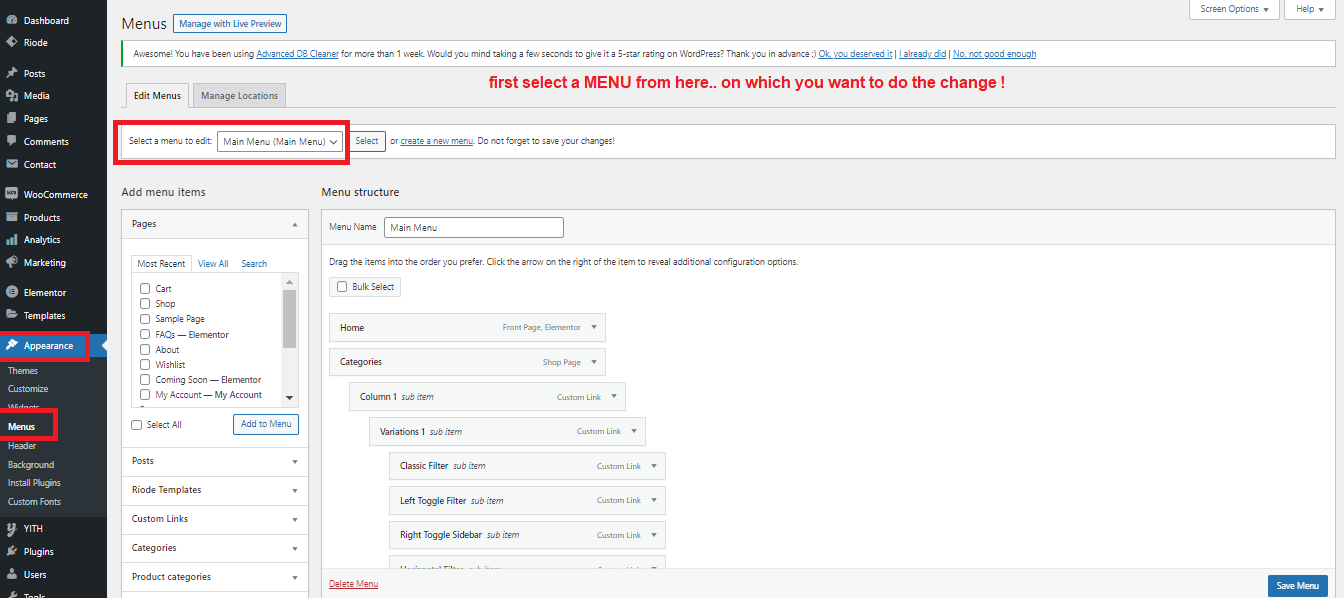Open Themes submenu under Appearance

pyautogui.click(x=23, y=370)
